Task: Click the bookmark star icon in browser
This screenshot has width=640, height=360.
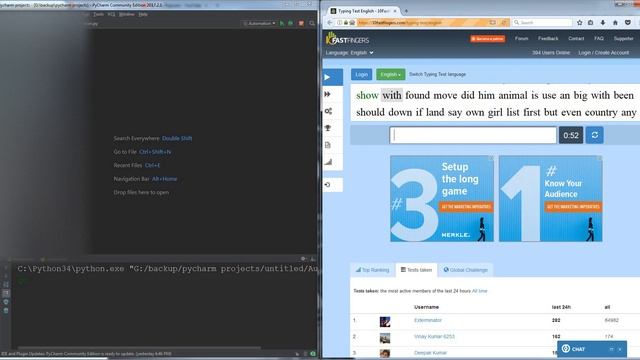Action: coord(579,22)
